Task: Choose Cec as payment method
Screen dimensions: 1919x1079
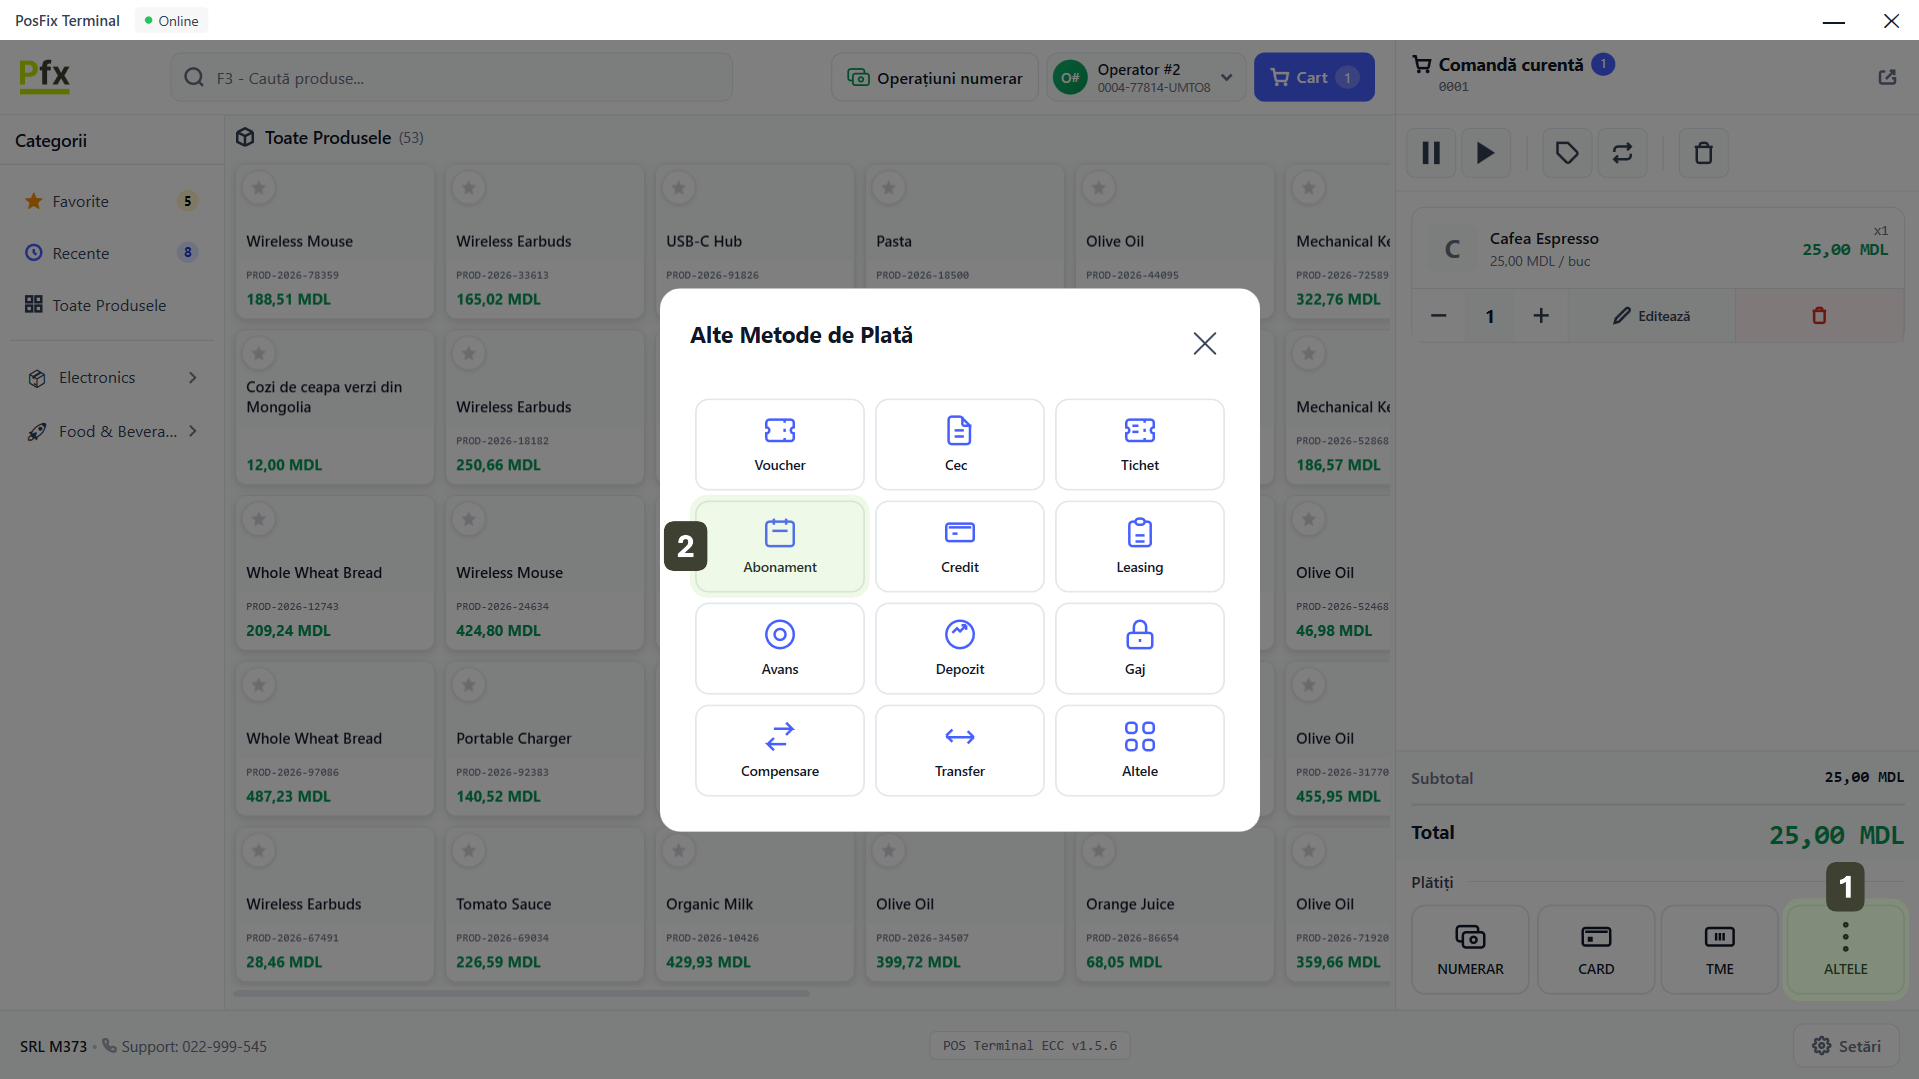Action: pos(959,444)
